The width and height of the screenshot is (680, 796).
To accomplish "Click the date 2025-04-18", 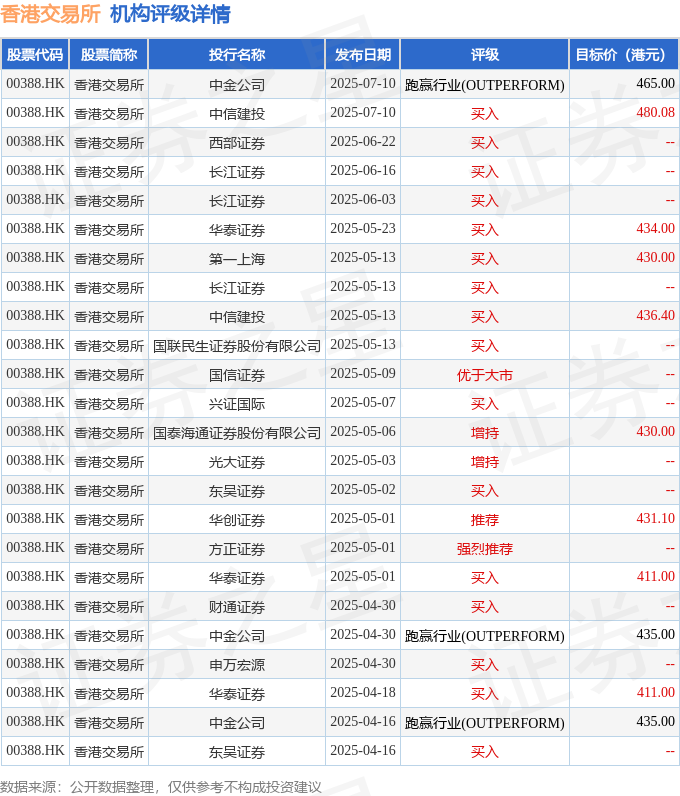I will tap(363, 692).
